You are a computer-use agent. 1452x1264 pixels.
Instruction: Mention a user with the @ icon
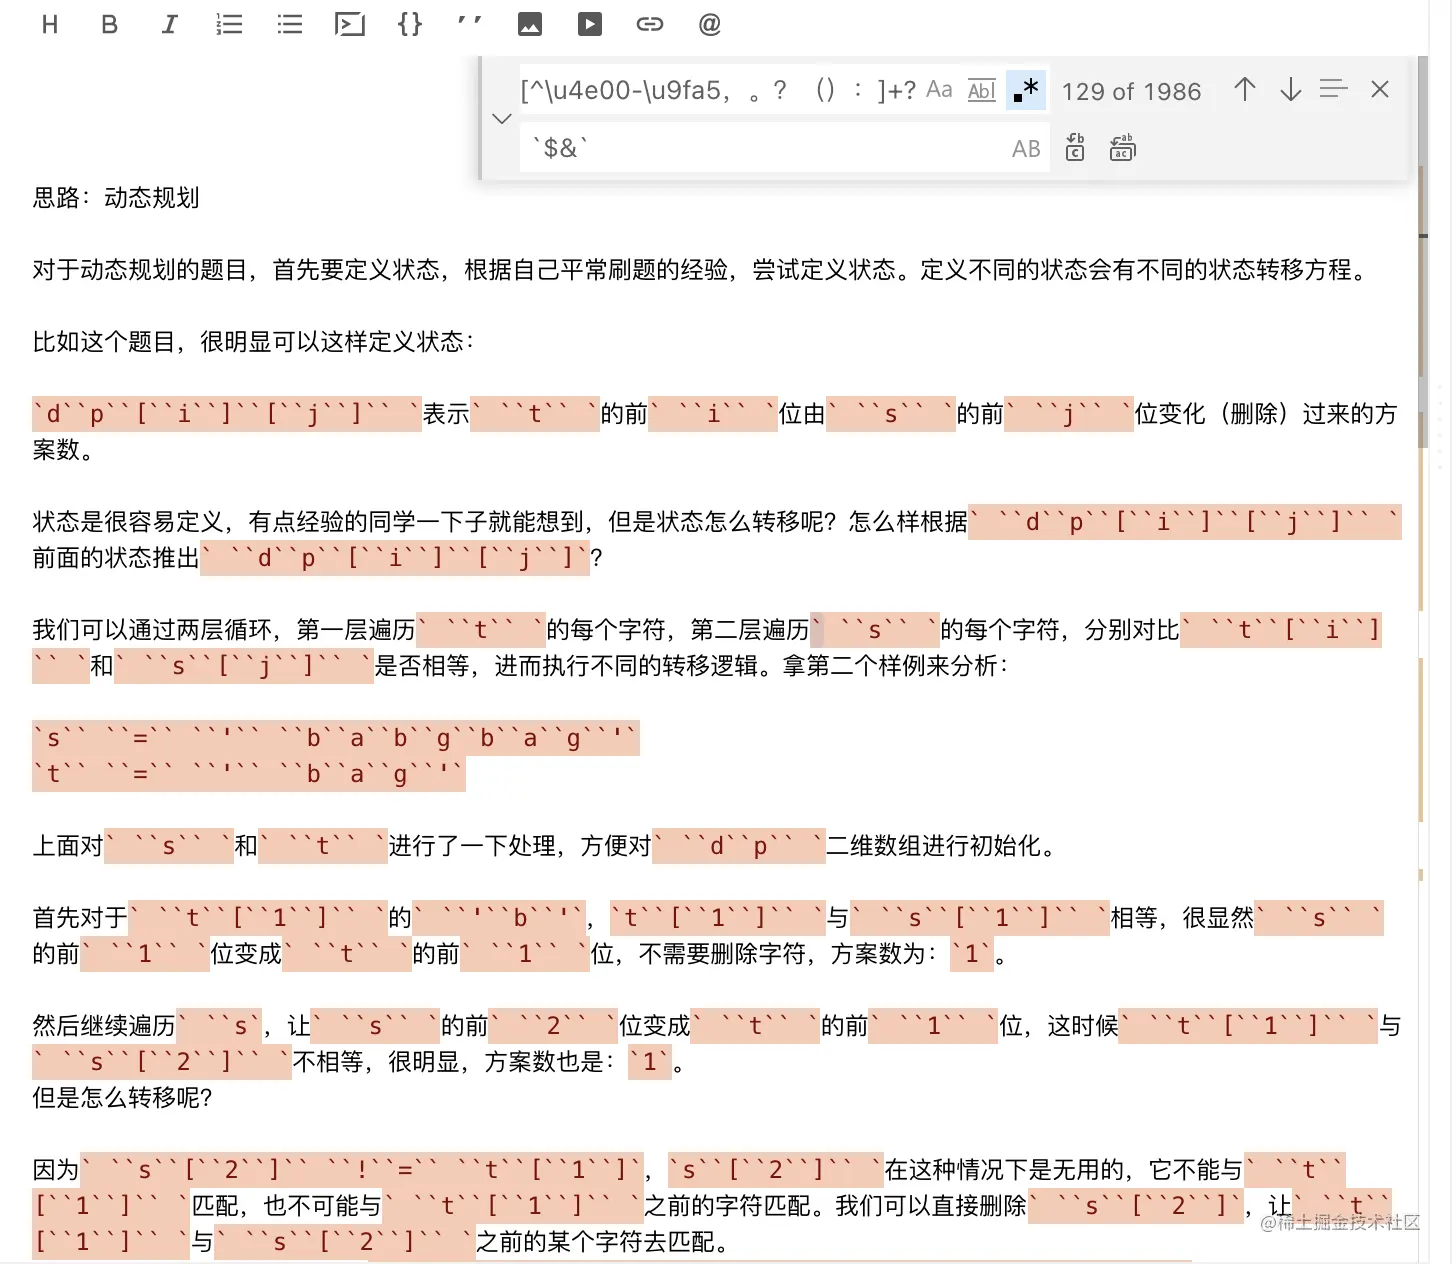pos(710,24)
